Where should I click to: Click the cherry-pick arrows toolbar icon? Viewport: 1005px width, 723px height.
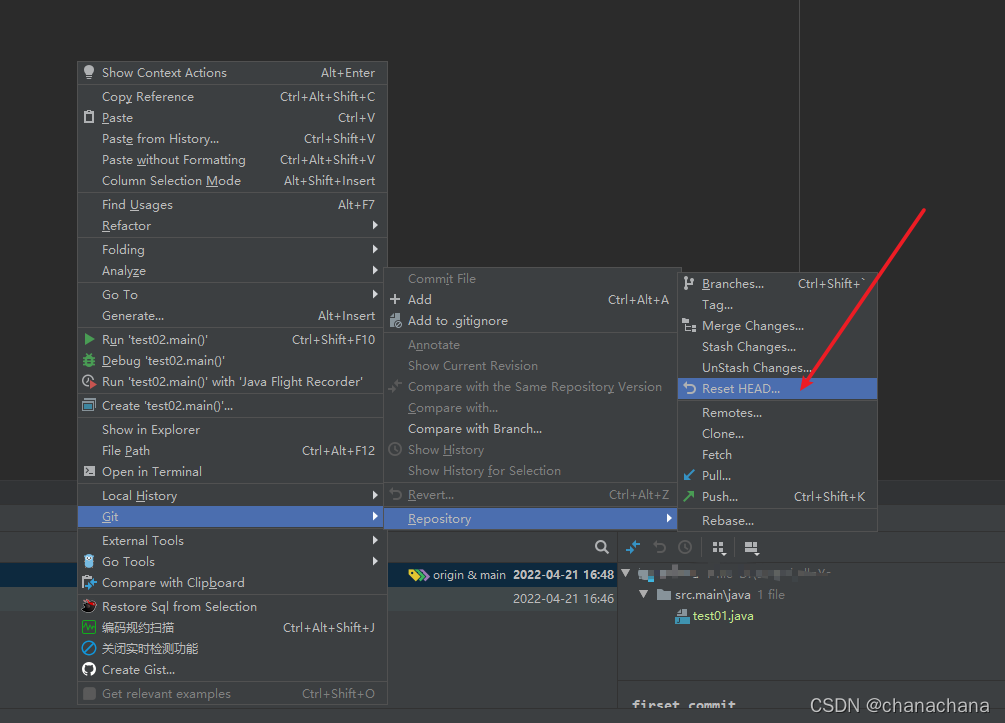(x=633, y=547)
